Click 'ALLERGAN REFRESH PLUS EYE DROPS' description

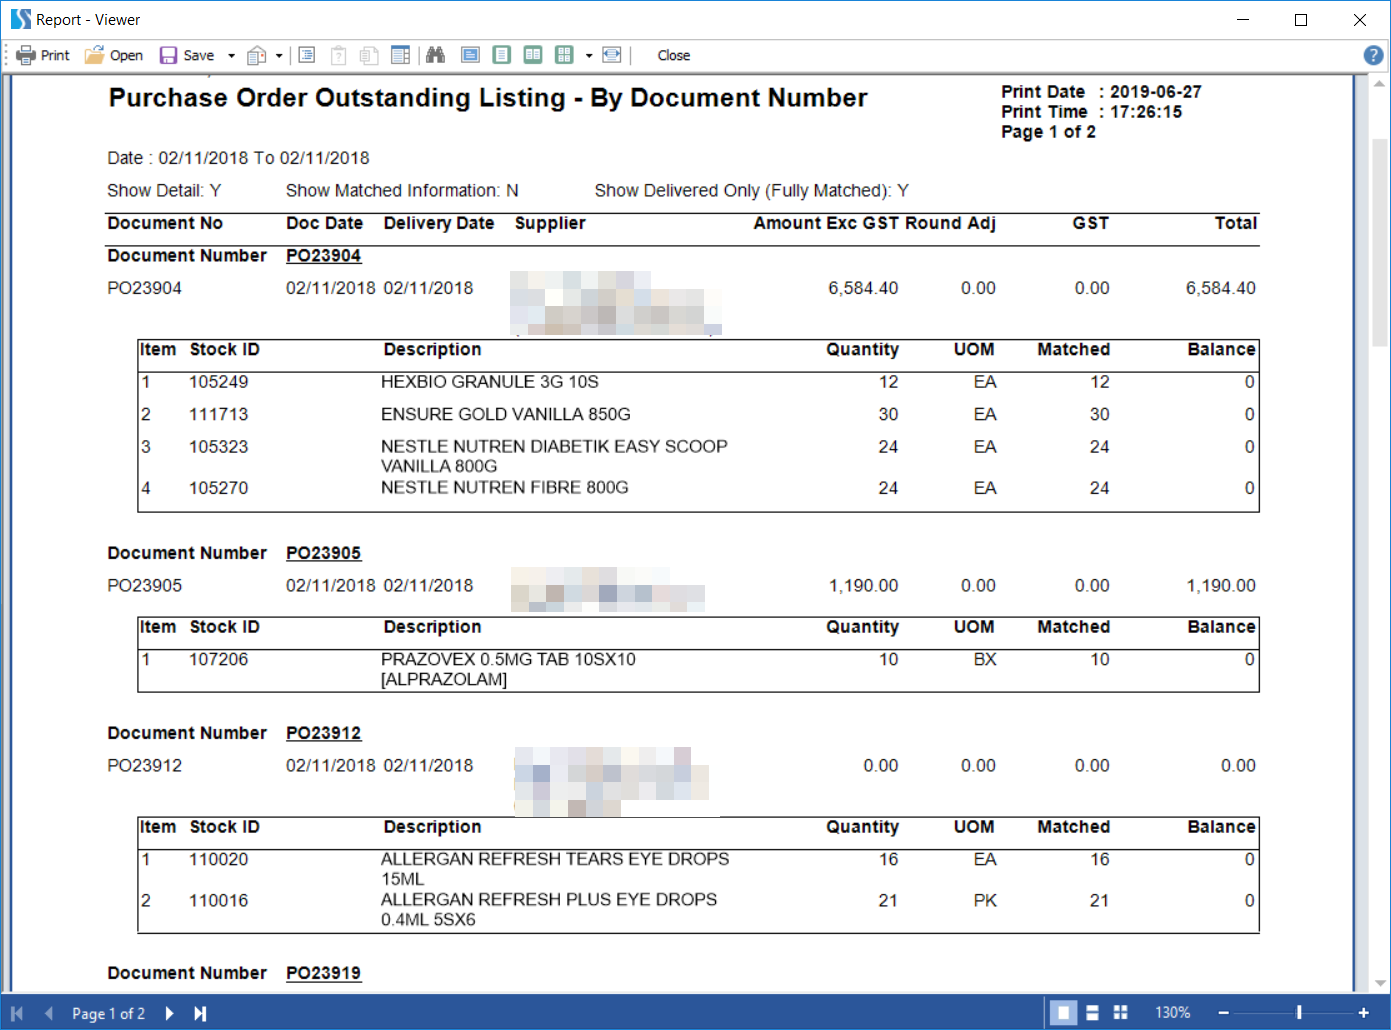pos(549,900)
